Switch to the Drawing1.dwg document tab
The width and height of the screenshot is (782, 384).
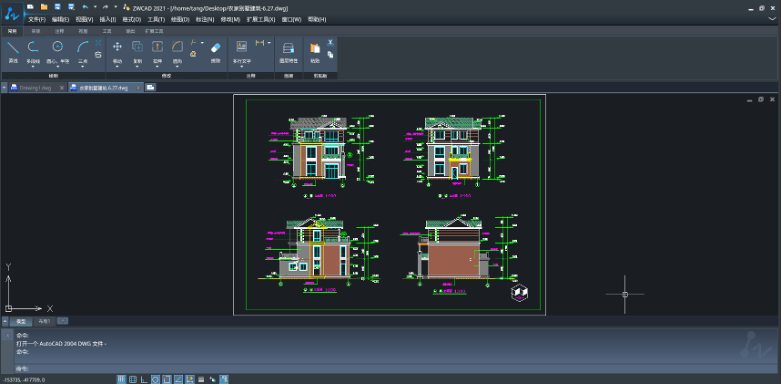tap(35, 88)
